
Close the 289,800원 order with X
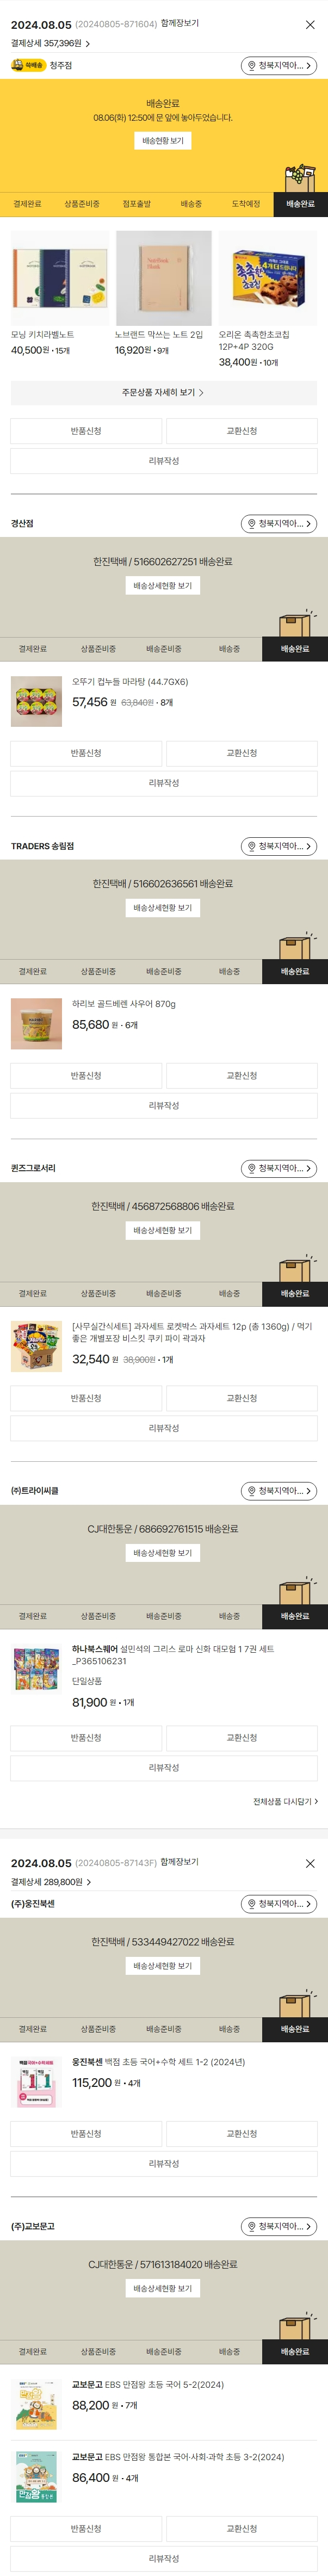(x=310, y=1864)
